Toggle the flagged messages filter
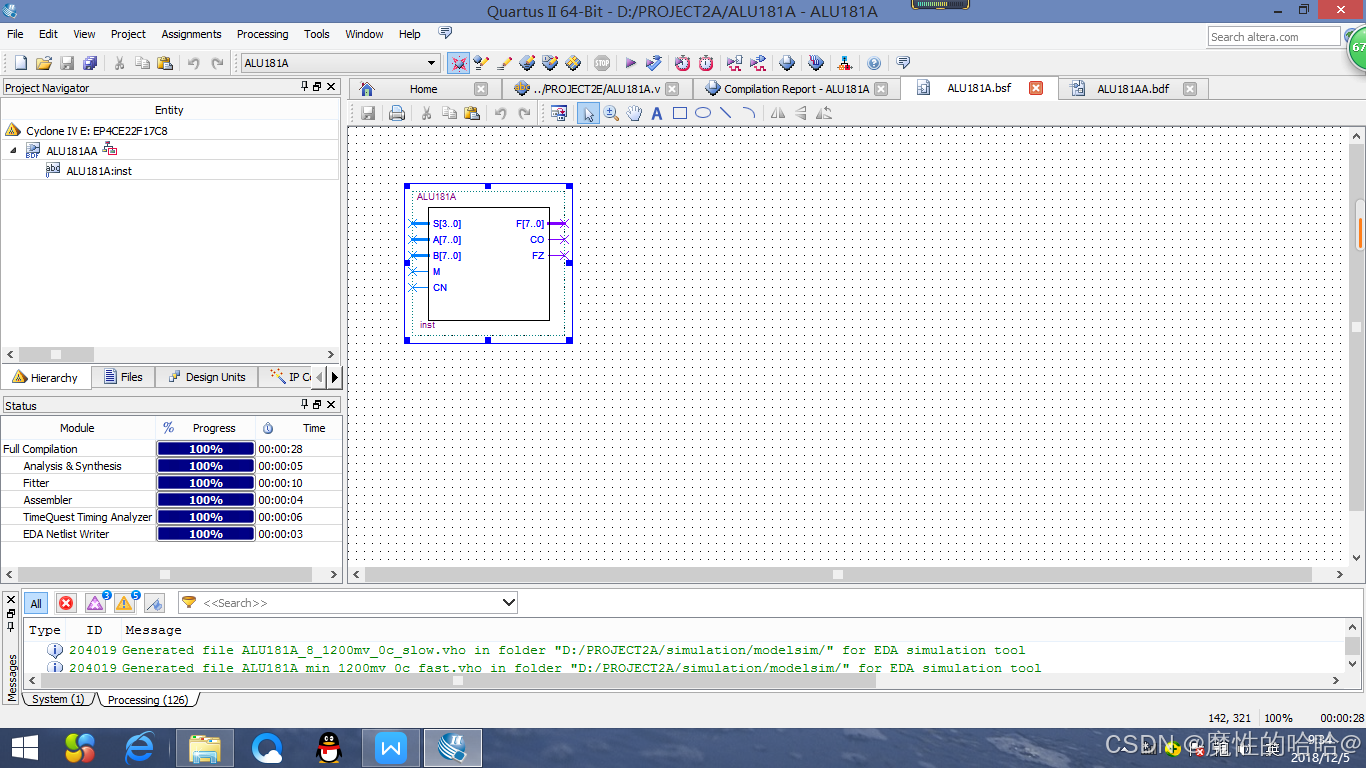This screenshot has width=1366, height=768. (154, 603)
